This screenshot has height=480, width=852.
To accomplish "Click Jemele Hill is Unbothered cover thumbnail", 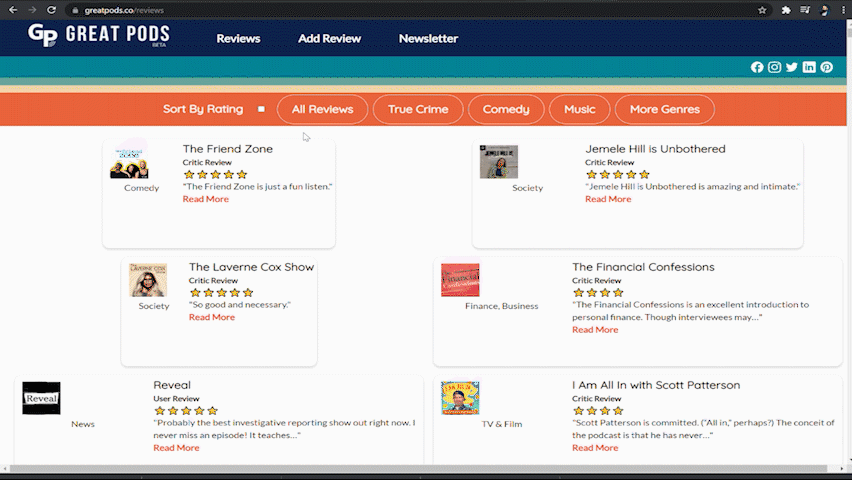I will tap(499, 162).
